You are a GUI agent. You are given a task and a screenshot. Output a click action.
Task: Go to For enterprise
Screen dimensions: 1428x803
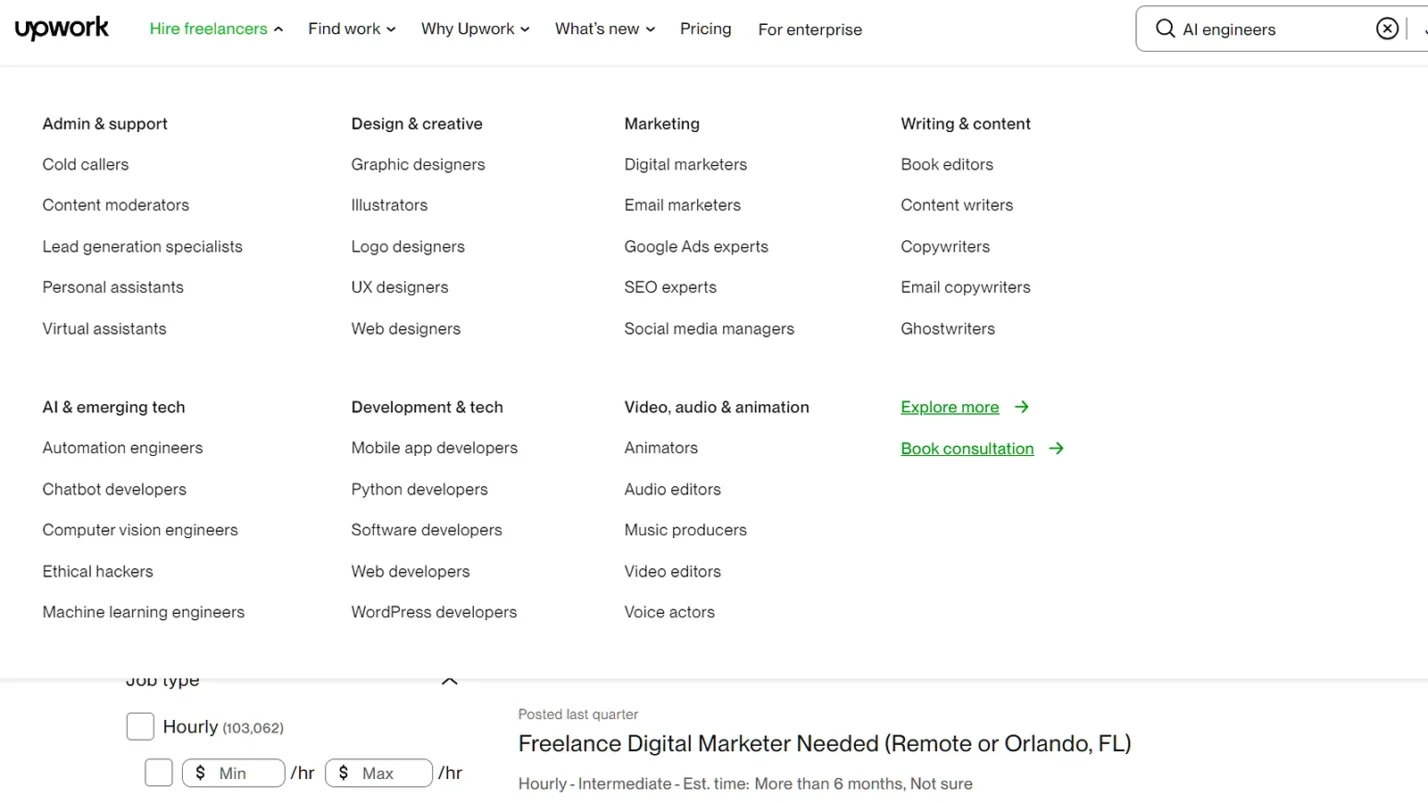click(810, 30)
